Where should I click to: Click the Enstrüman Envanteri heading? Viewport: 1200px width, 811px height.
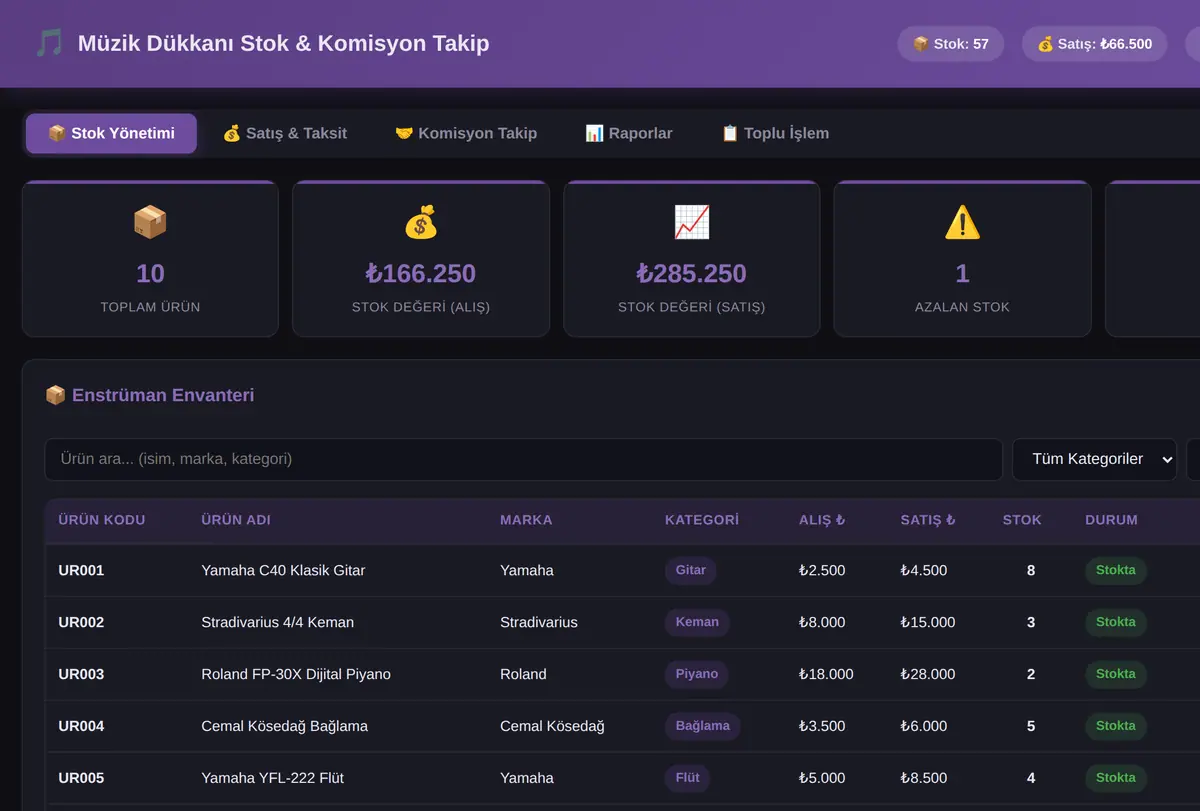coord(150,395)
